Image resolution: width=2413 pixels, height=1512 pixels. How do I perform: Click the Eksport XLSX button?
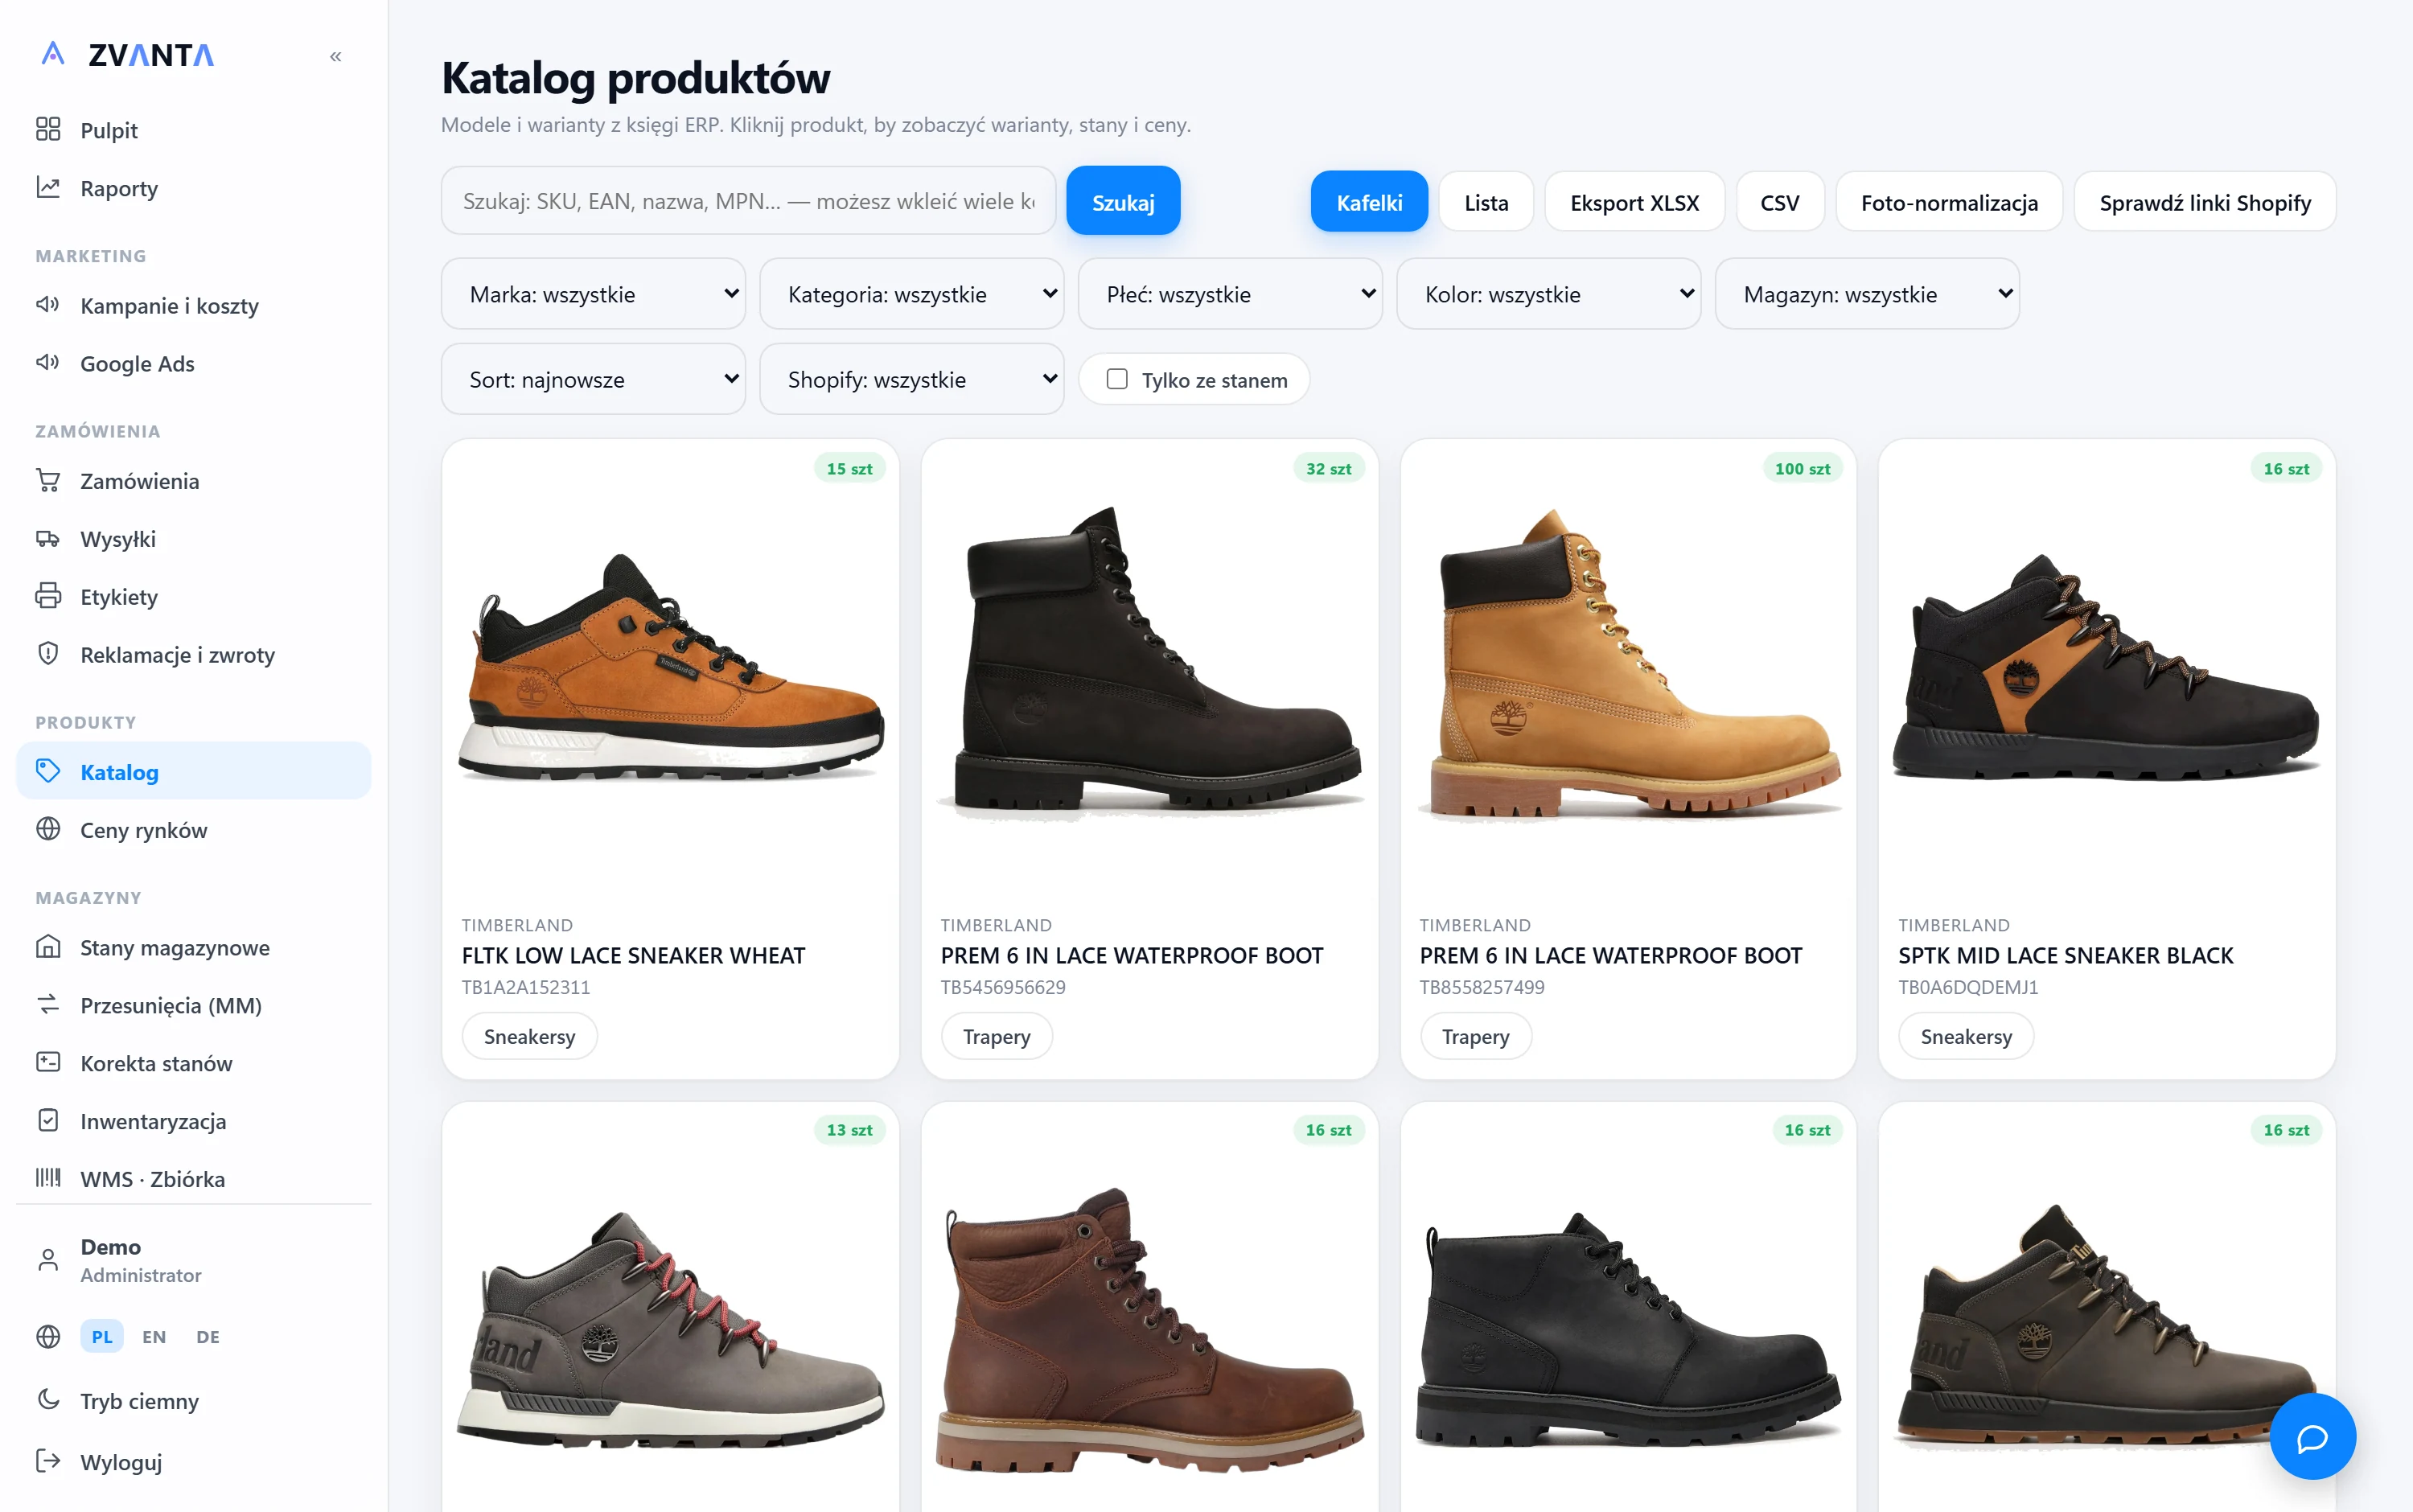(1634, 202)
